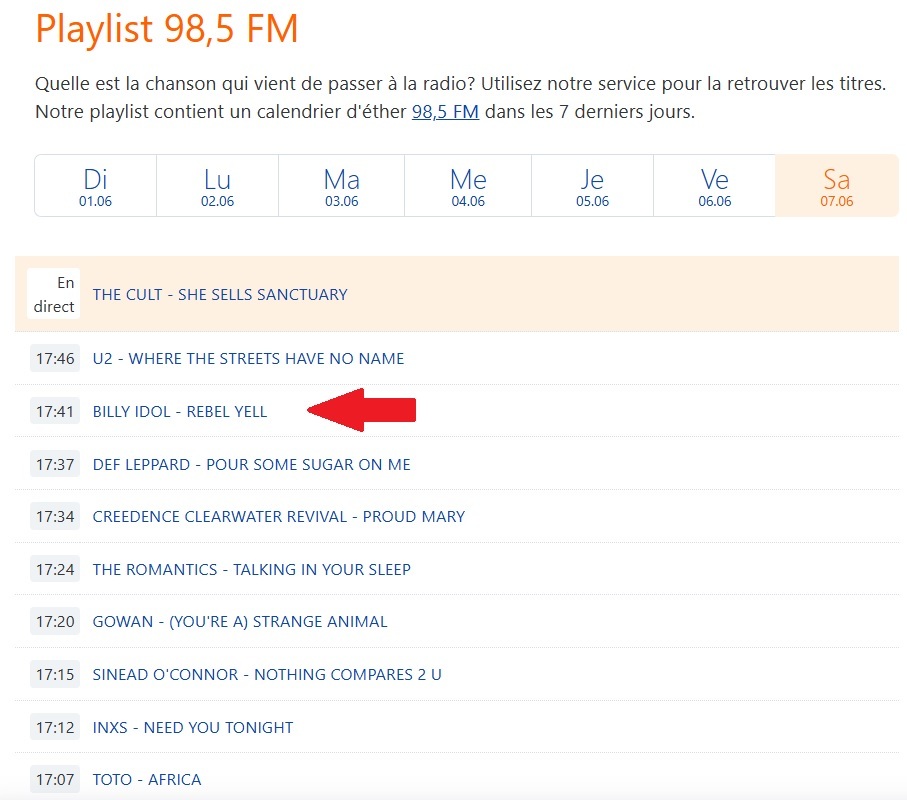907x800 pixels.
Task: Select the Me 04.06 day tab
Action: pyautogui.click(x=467, y=186)
